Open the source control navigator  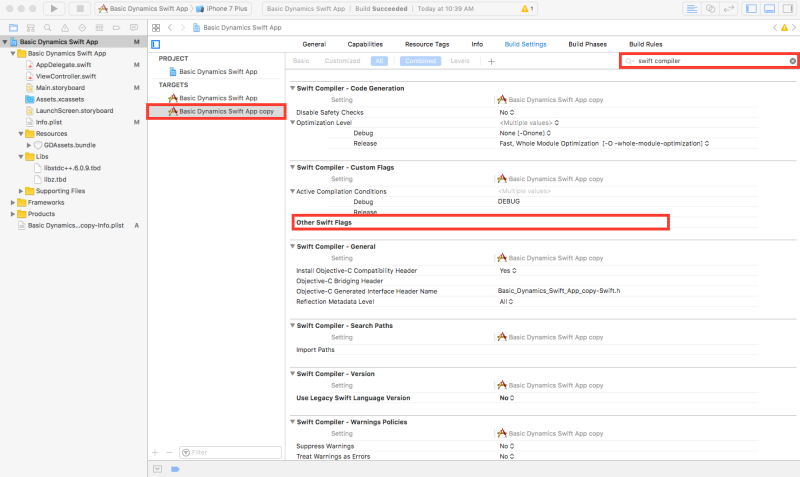31,28
